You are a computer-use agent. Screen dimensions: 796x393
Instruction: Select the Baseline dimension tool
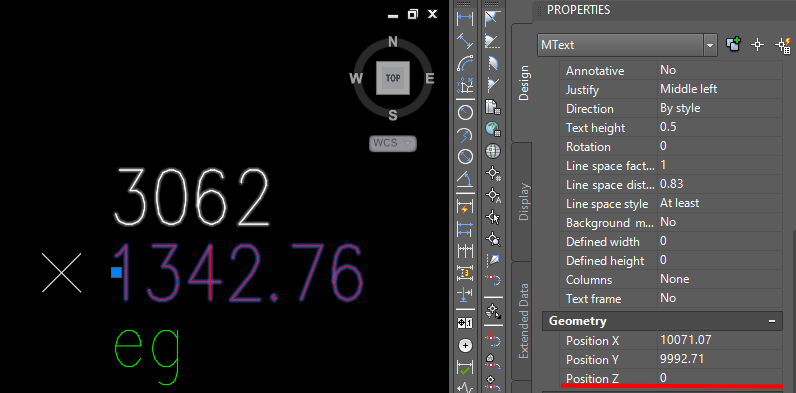(465, 229)
